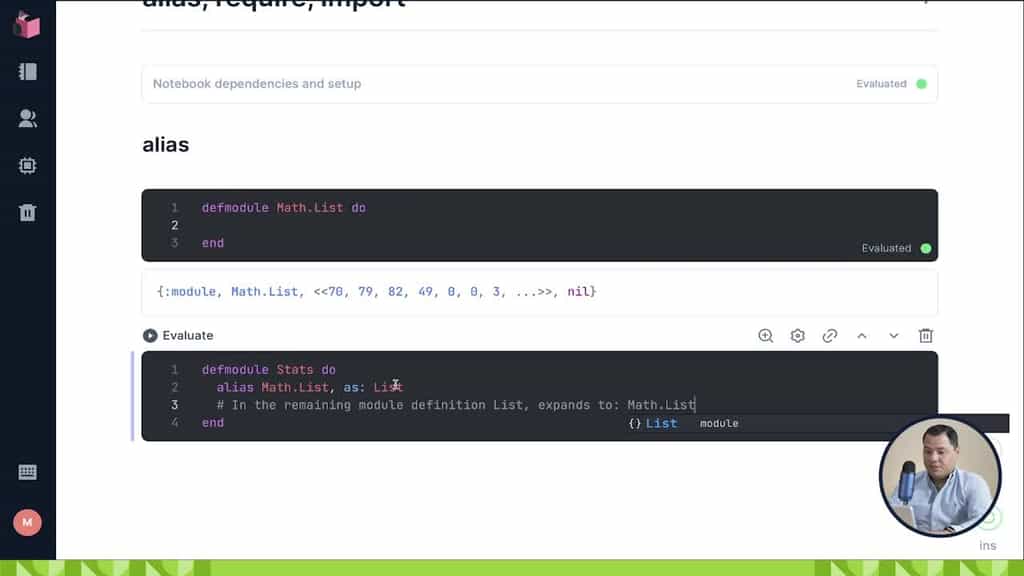Move the Stats cell up
This screenshot has width=1024, height=576.
862,336
